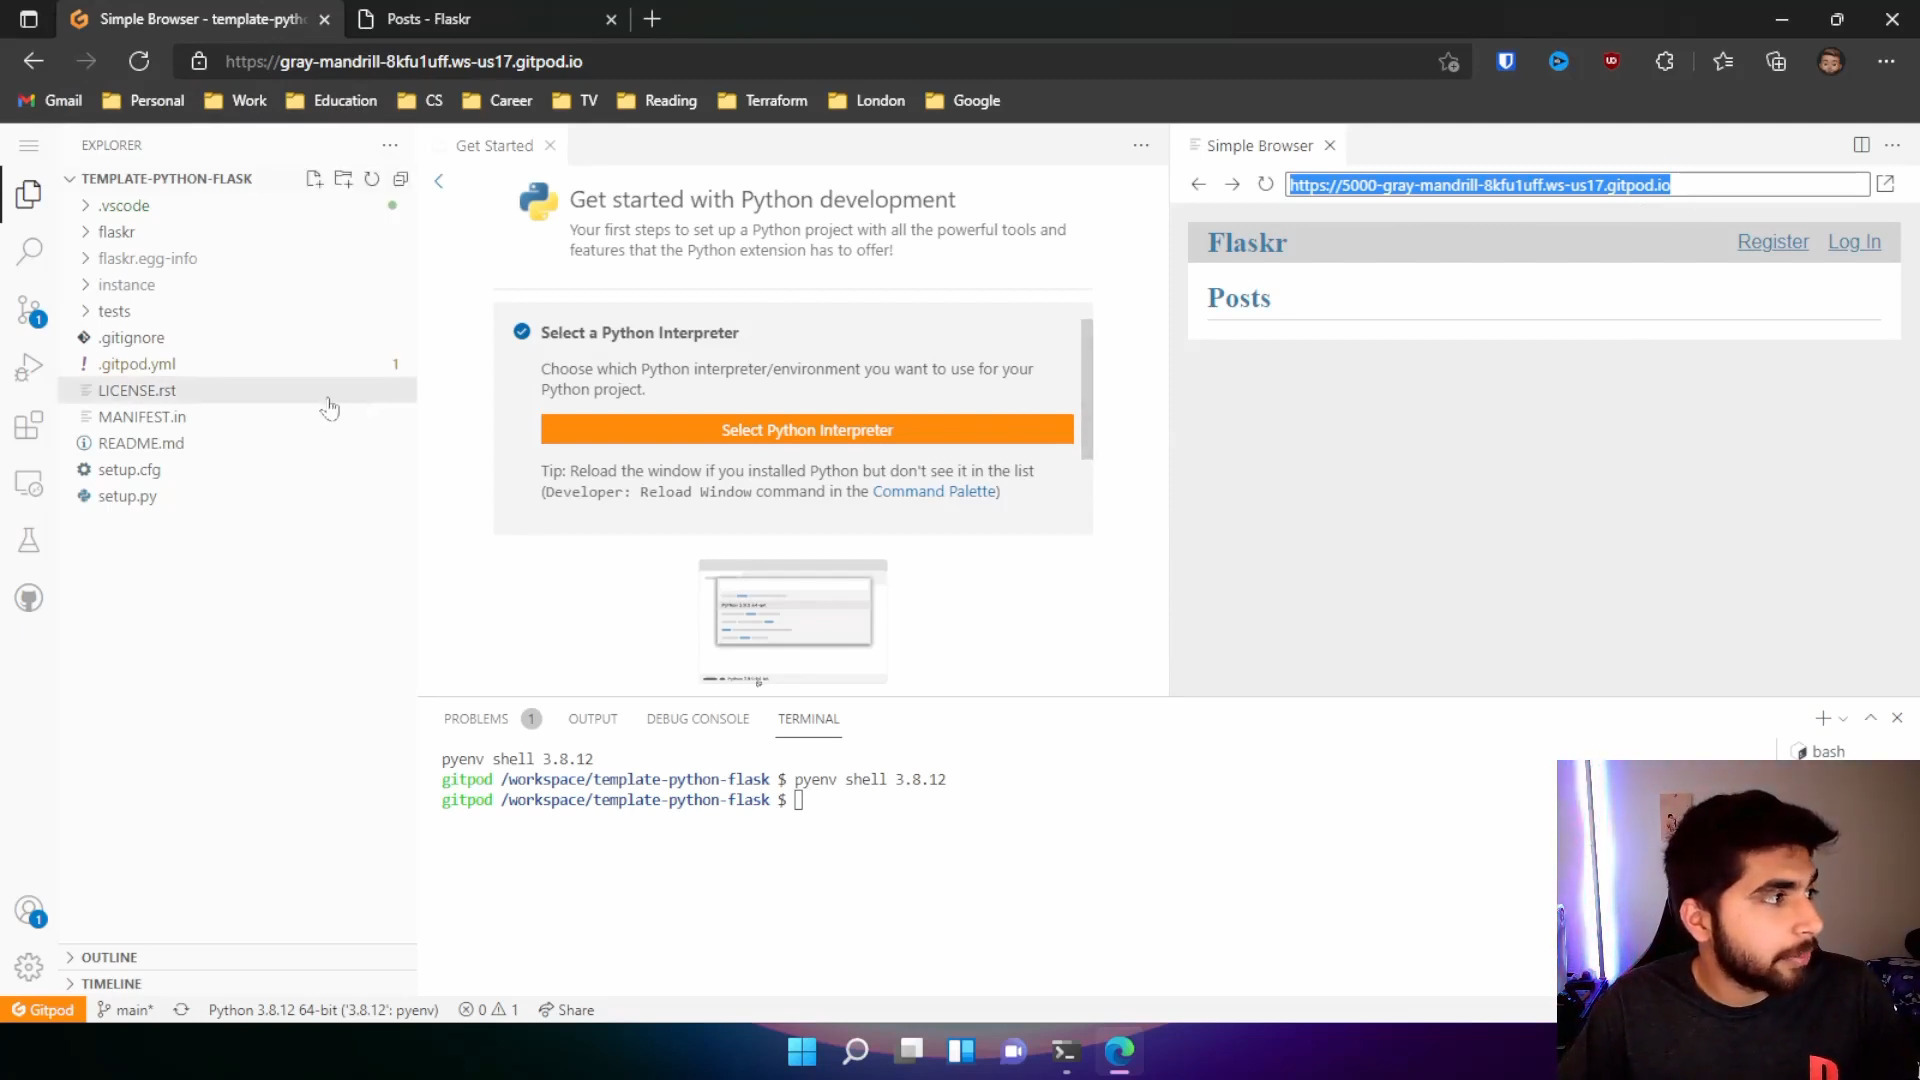Viewport: 1920px width, 1080px height.
Task: Open the Command Palette link
Action: pos(934,492)
